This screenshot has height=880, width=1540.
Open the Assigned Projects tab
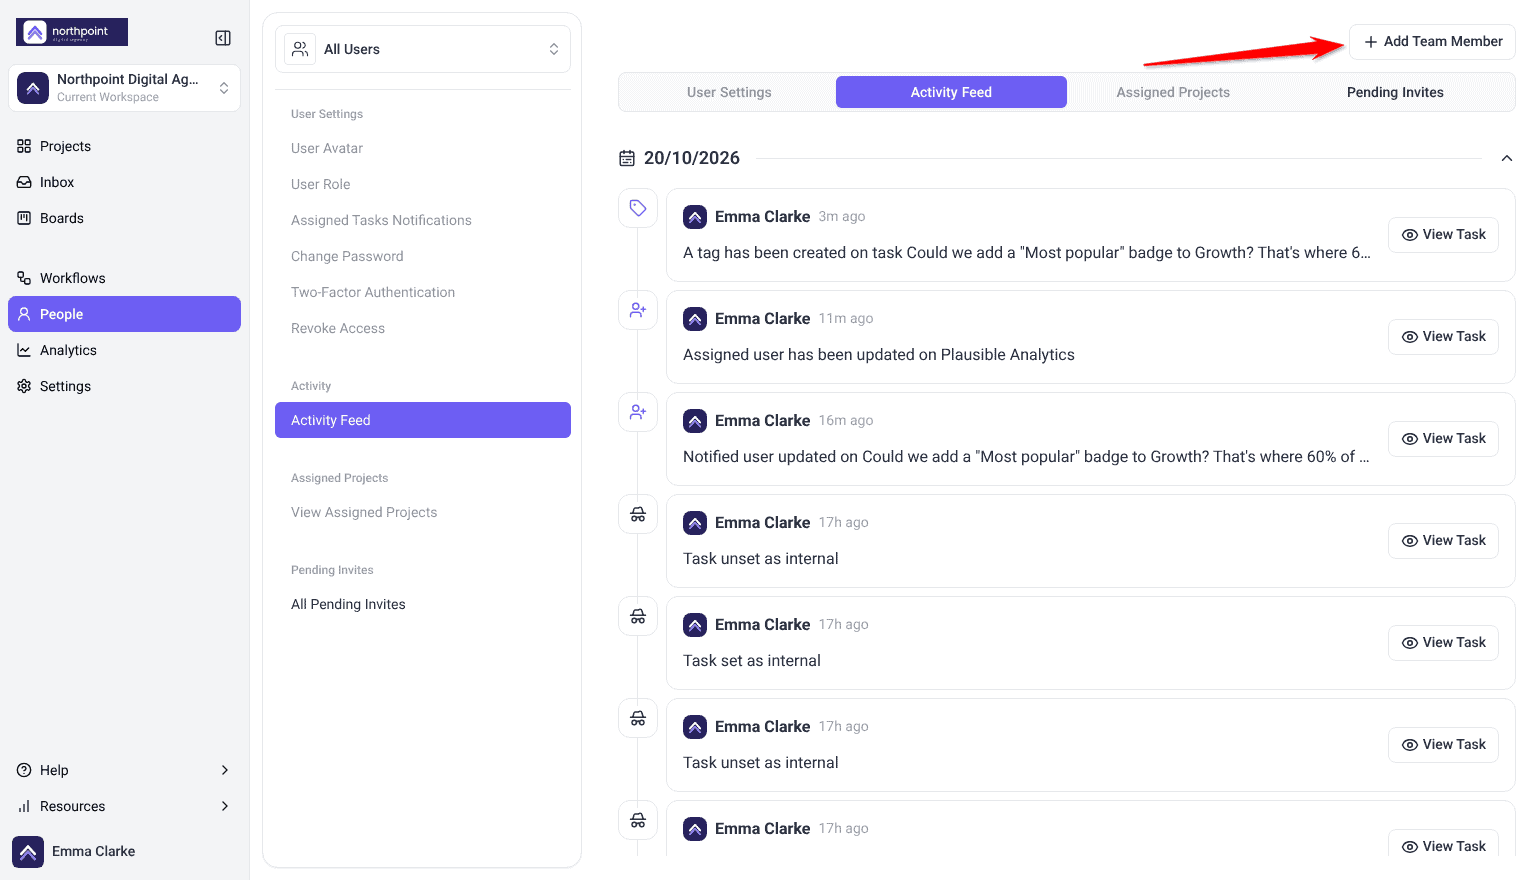pyautogui.click(x=1173, y=92)
